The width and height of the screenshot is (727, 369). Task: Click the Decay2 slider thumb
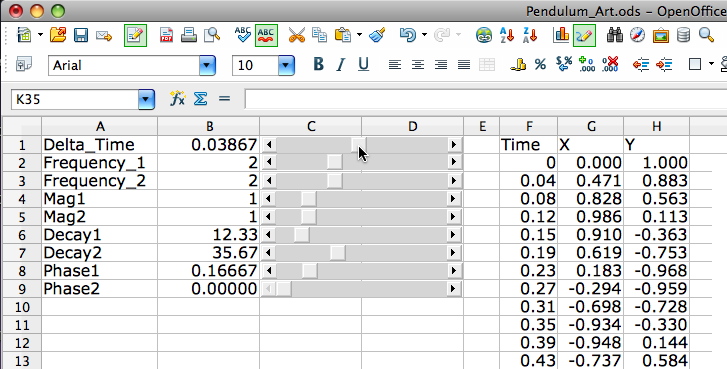click(338, 253)
